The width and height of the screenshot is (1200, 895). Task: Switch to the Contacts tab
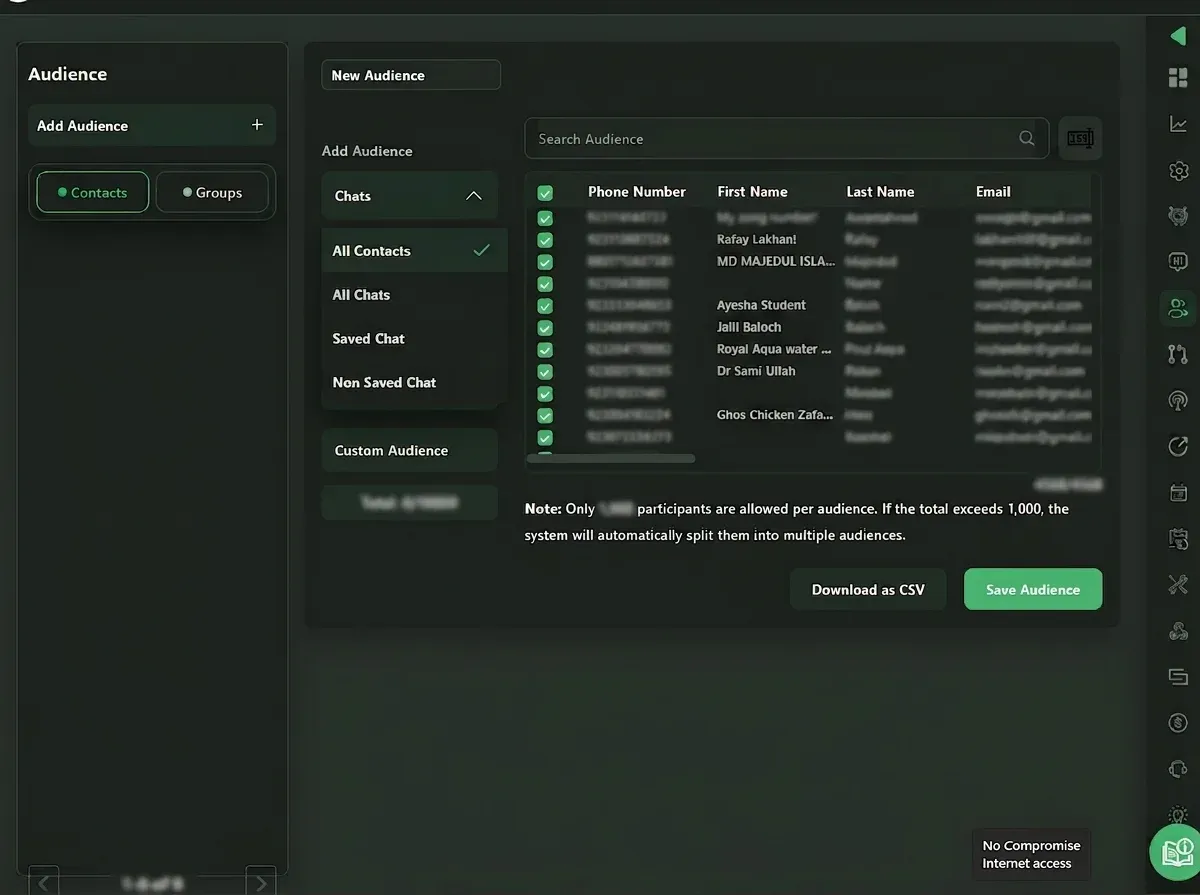93,192
